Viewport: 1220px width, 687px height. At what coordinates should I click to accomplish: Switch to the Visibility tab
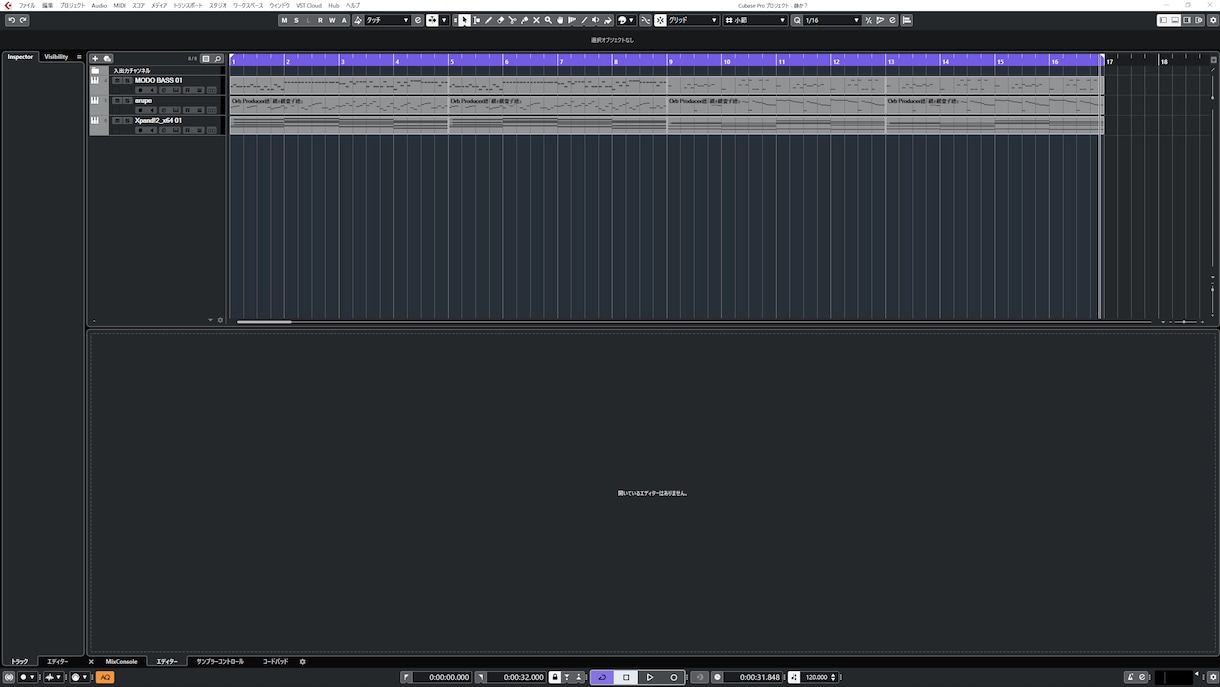pos(56,57)
